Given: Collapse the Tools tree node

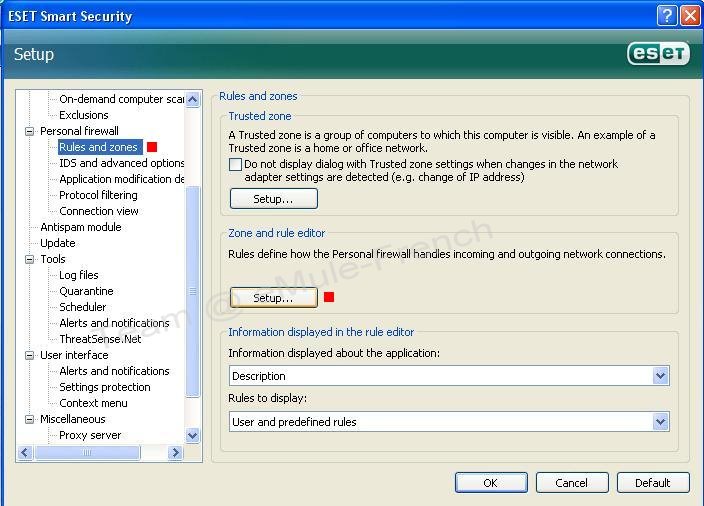Looking at the screenshot, I should coord(30,259).
